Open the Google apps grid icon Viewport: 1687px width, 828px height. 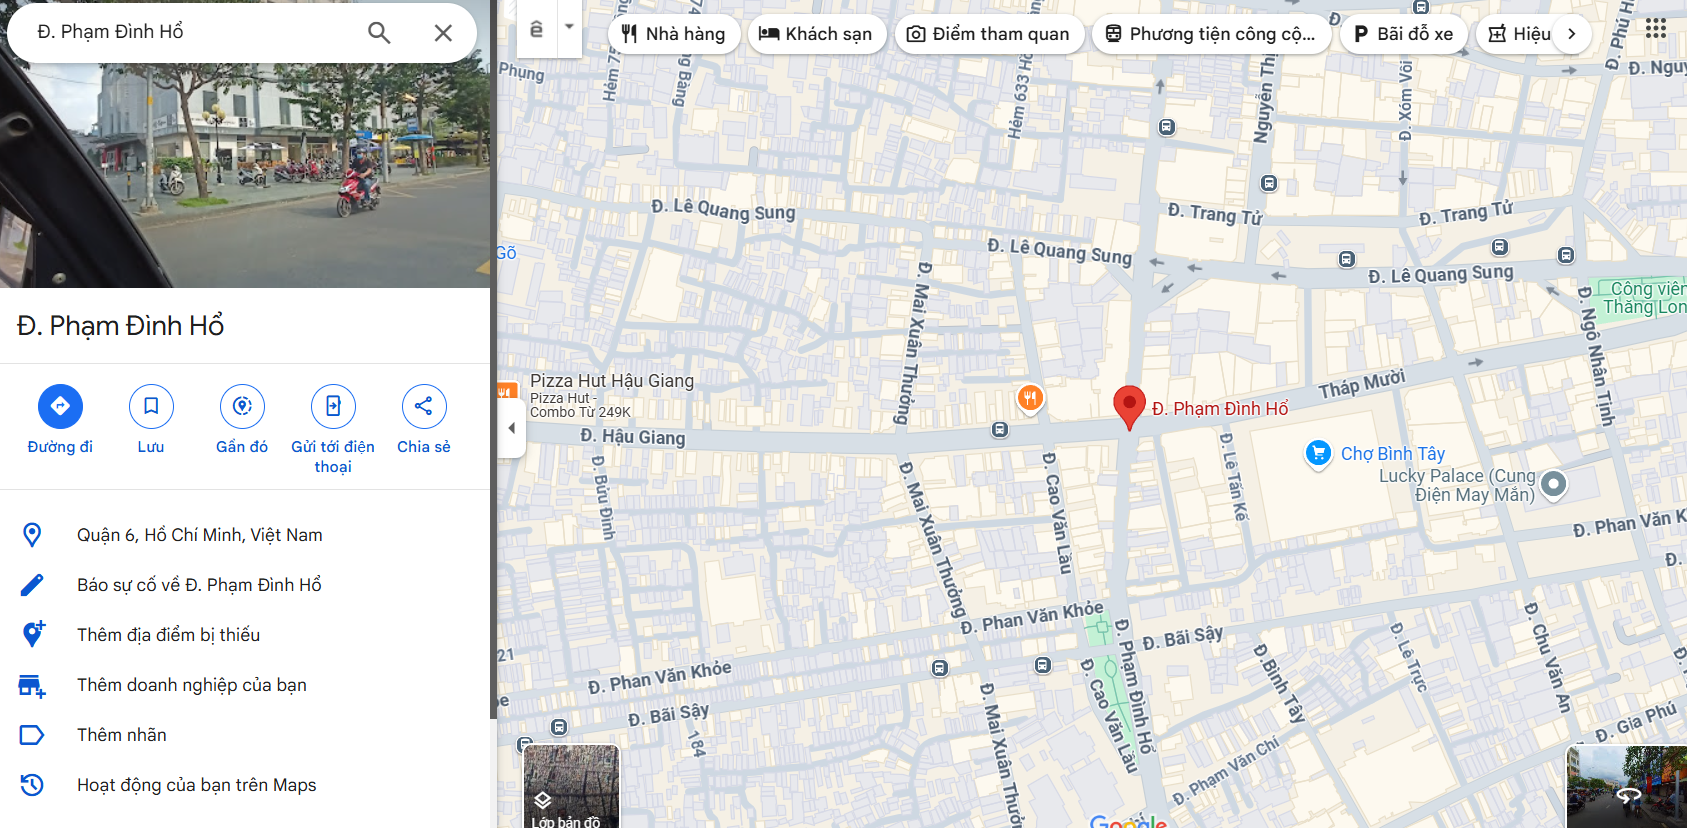1656,29
